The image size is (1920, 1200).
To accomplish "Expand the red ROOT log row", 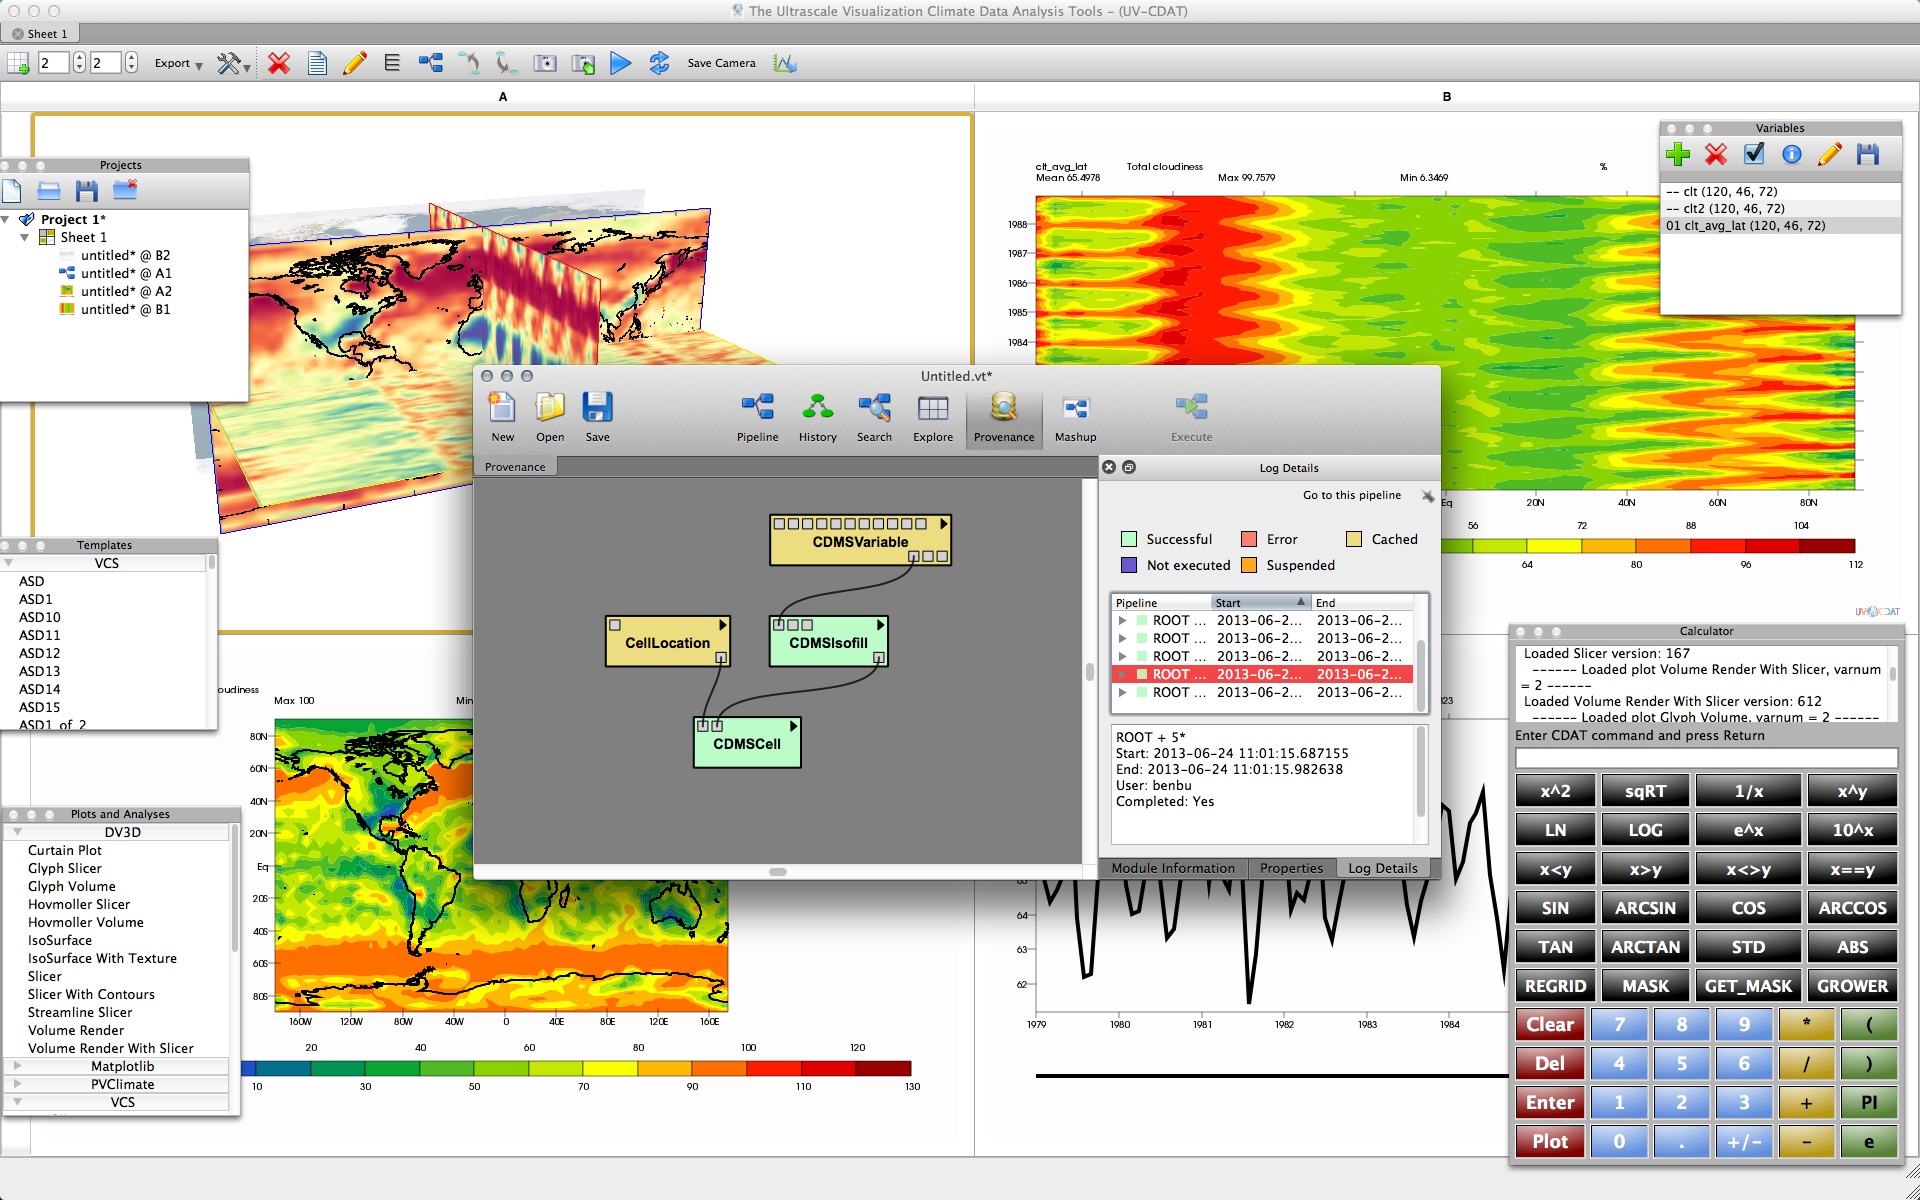I will [1122, 675].
